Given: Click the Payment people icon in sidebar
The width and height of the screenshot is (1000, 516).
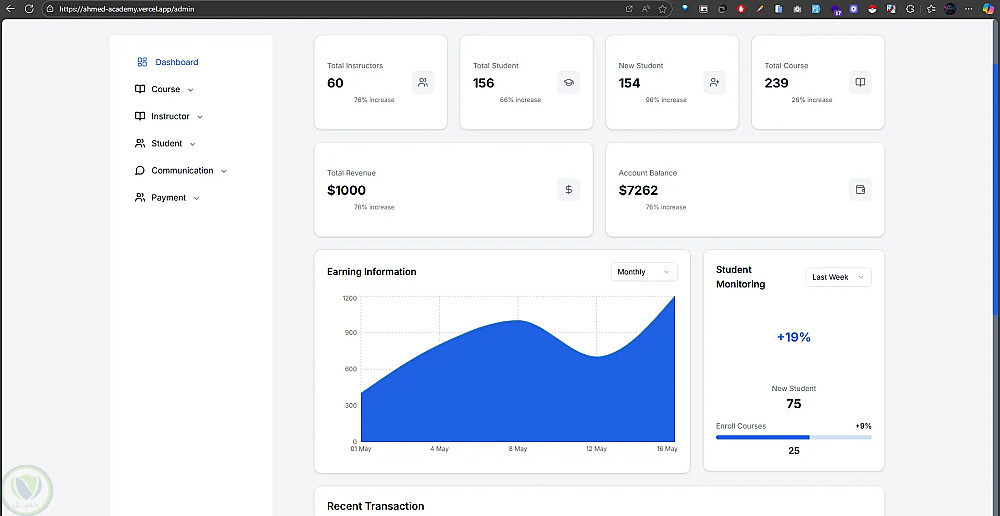Looking at the screenshot, I should 140,198.
